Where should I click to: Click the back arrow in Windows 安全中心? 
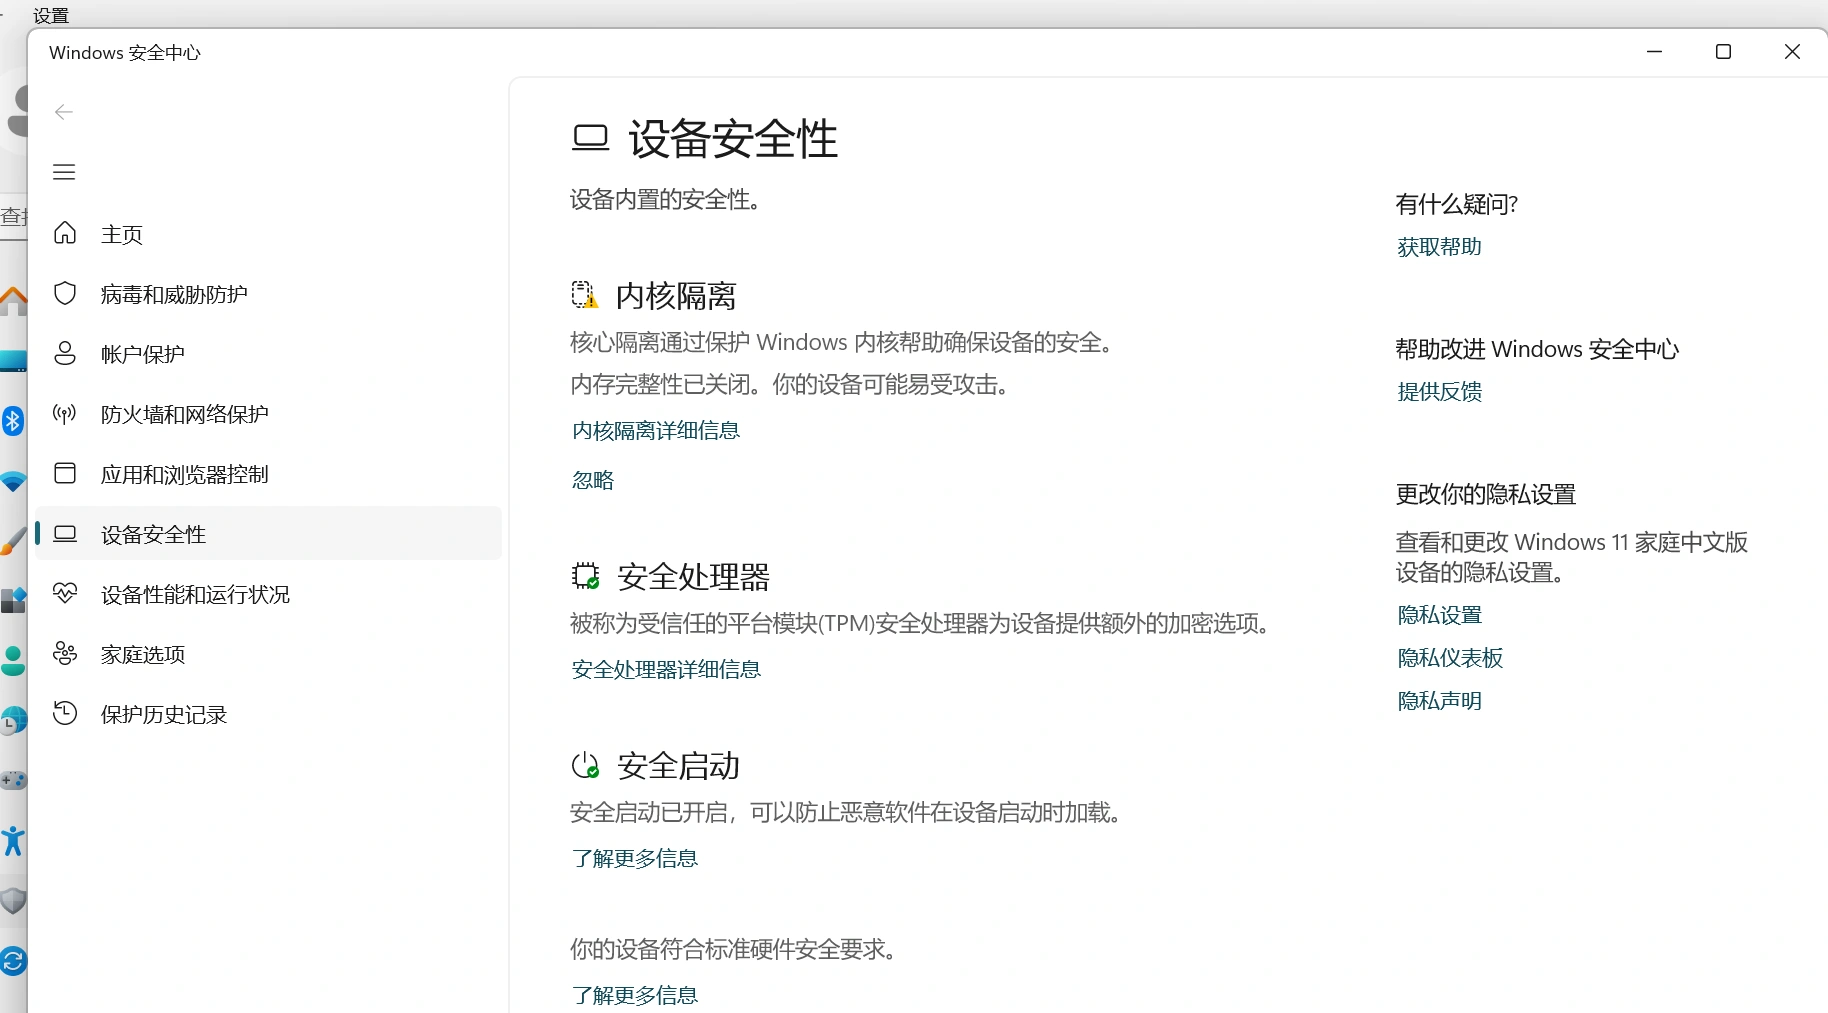[x=64, y=112]
